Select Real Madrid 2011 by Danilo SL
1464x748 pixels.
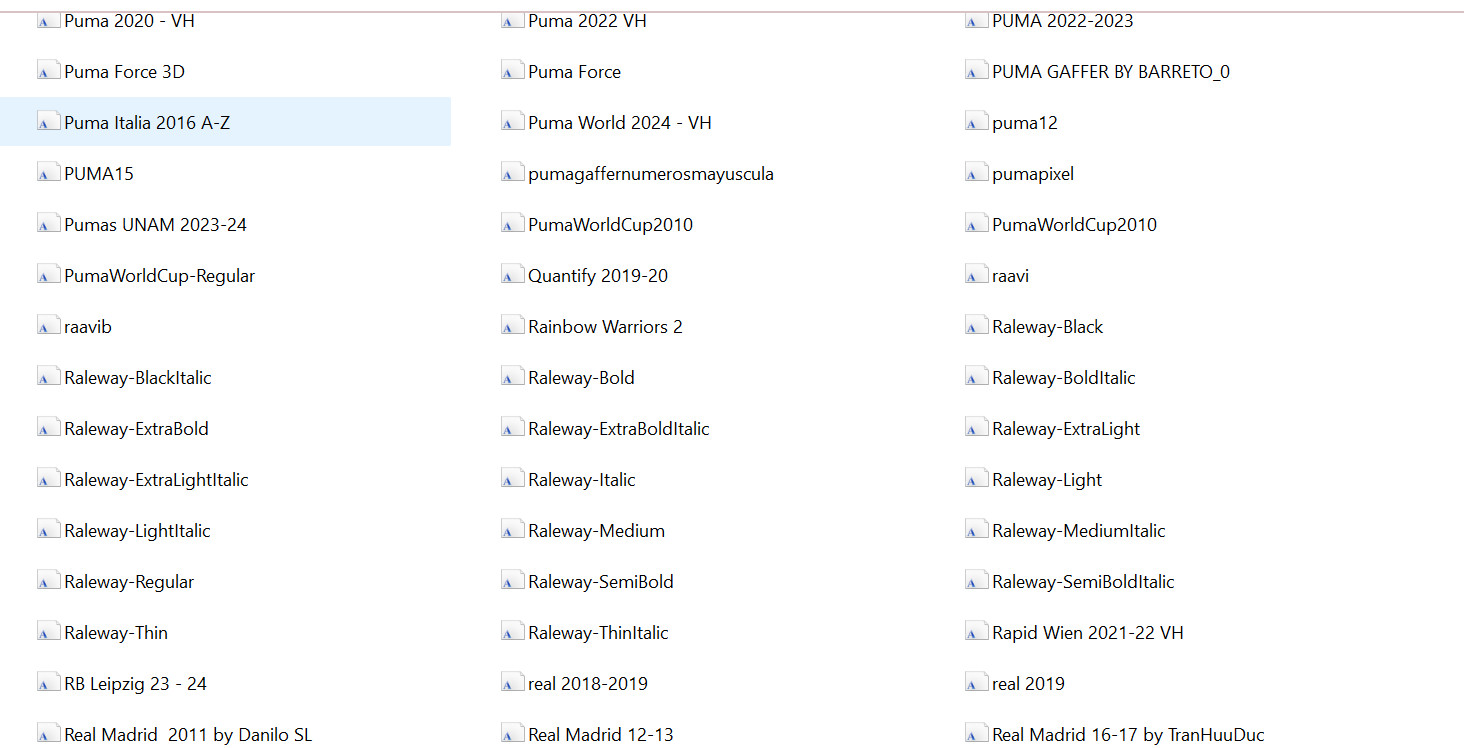click(x=188, y=734)
